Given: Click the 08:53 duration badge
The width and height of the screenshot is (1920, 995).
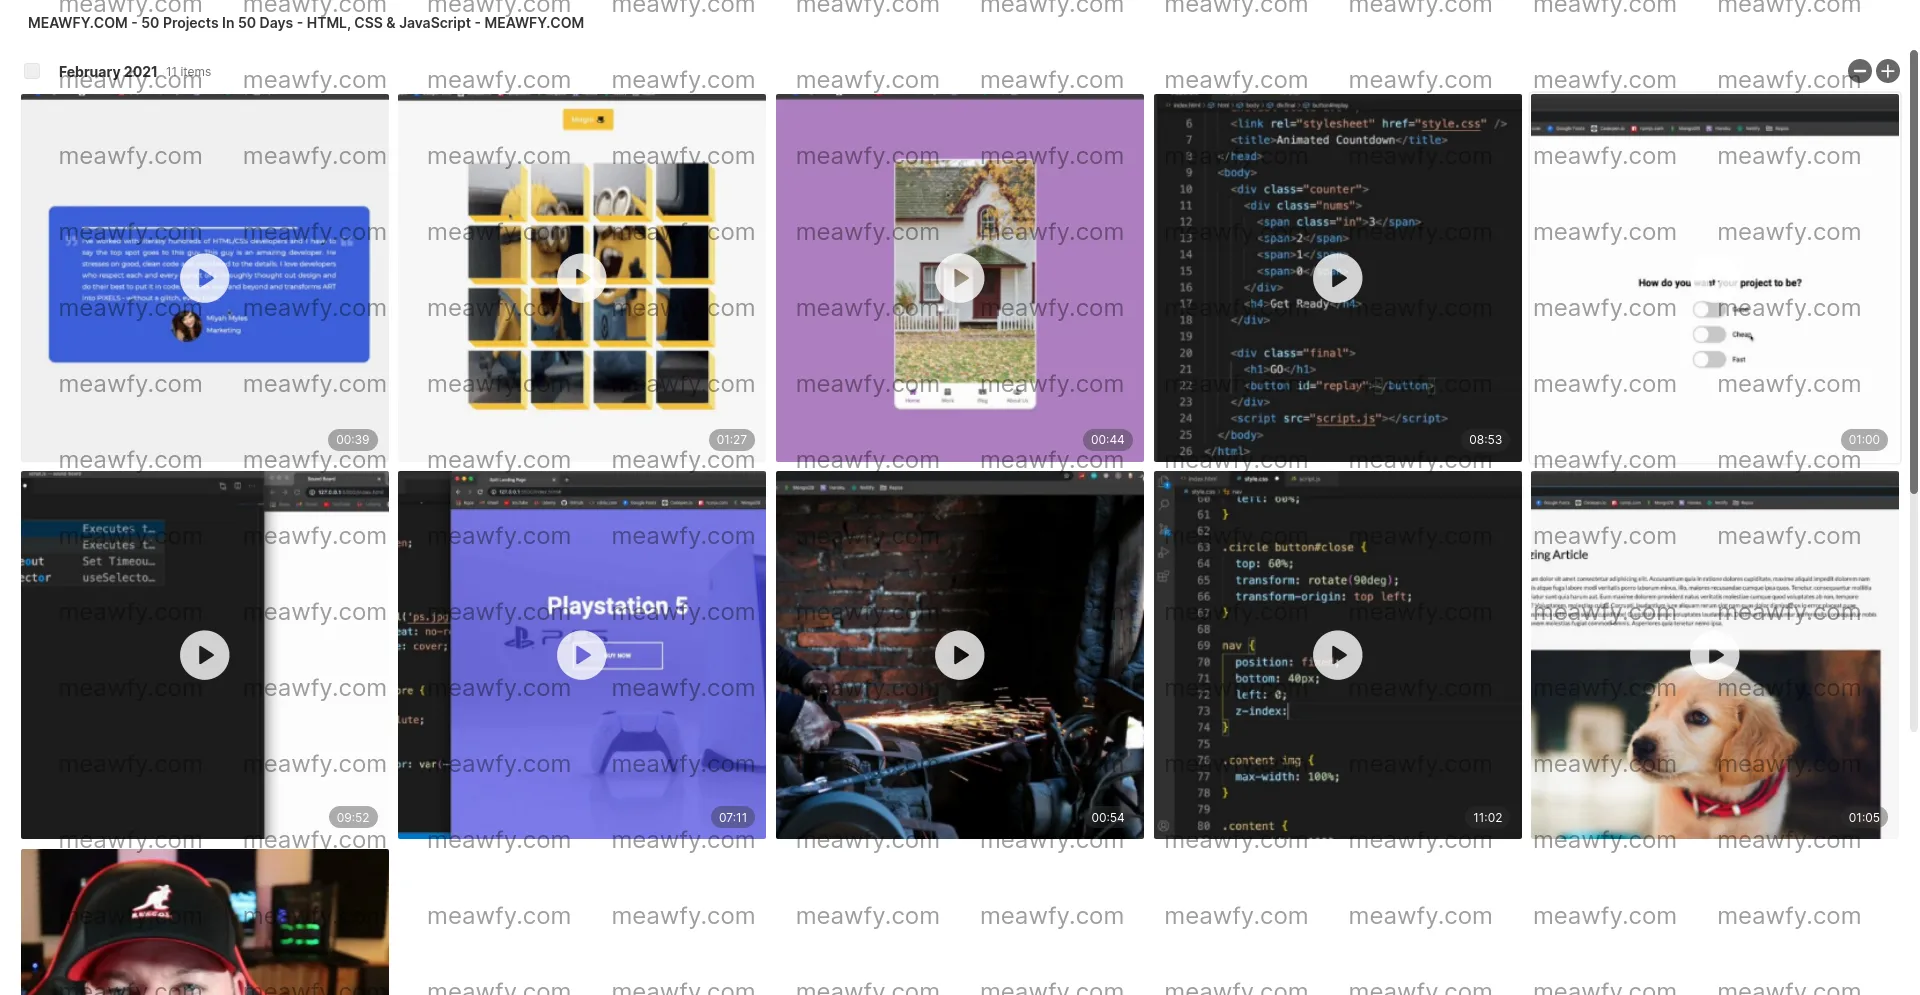Looking at the screenshot, I should pyautogui.click(x=1485, y=439).
